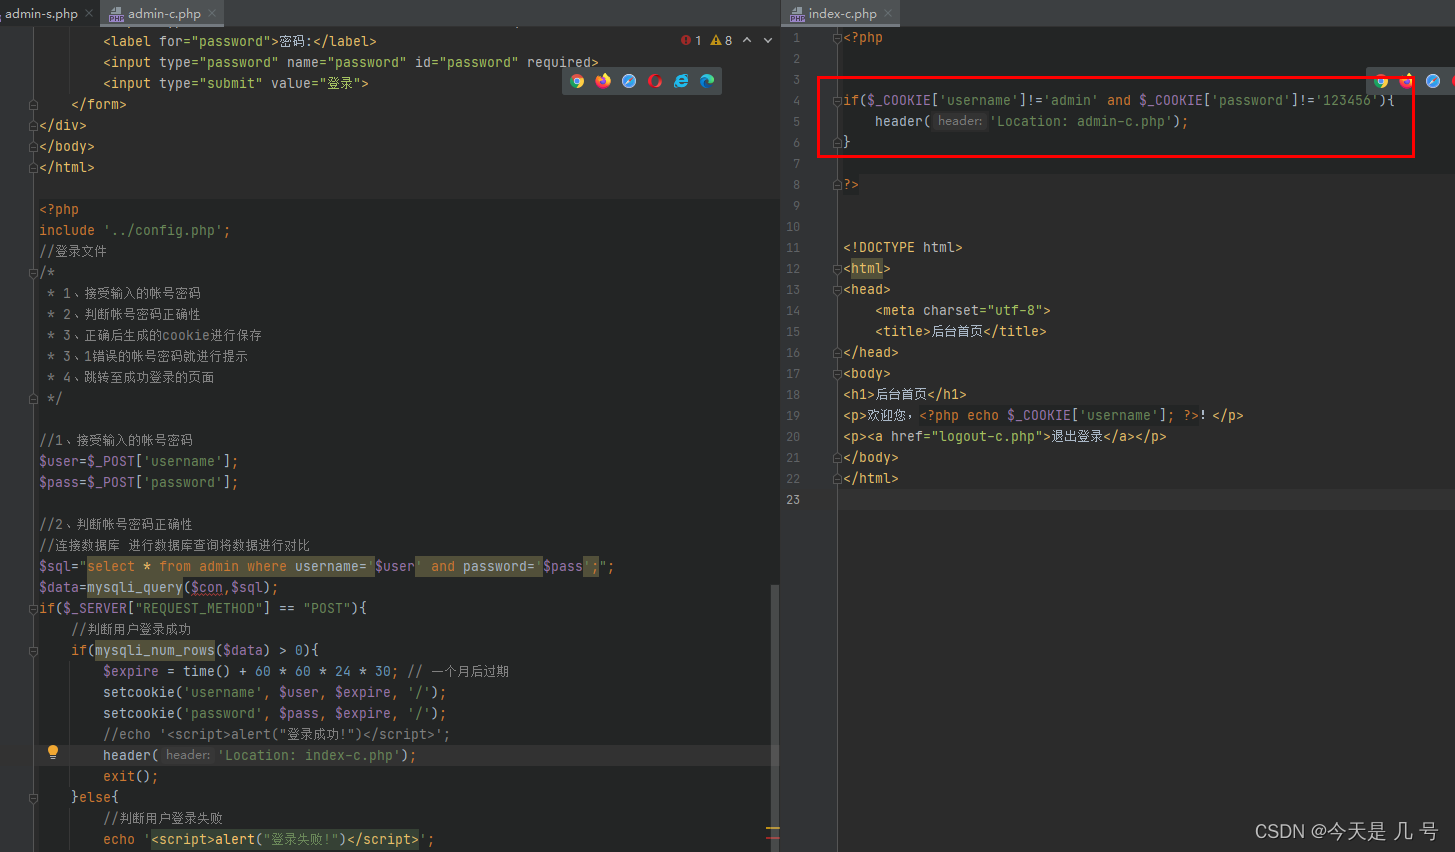Collapse fold marker at left pane </html>
Viewport: 1455px width, 852px height.
tap(33, 168)
